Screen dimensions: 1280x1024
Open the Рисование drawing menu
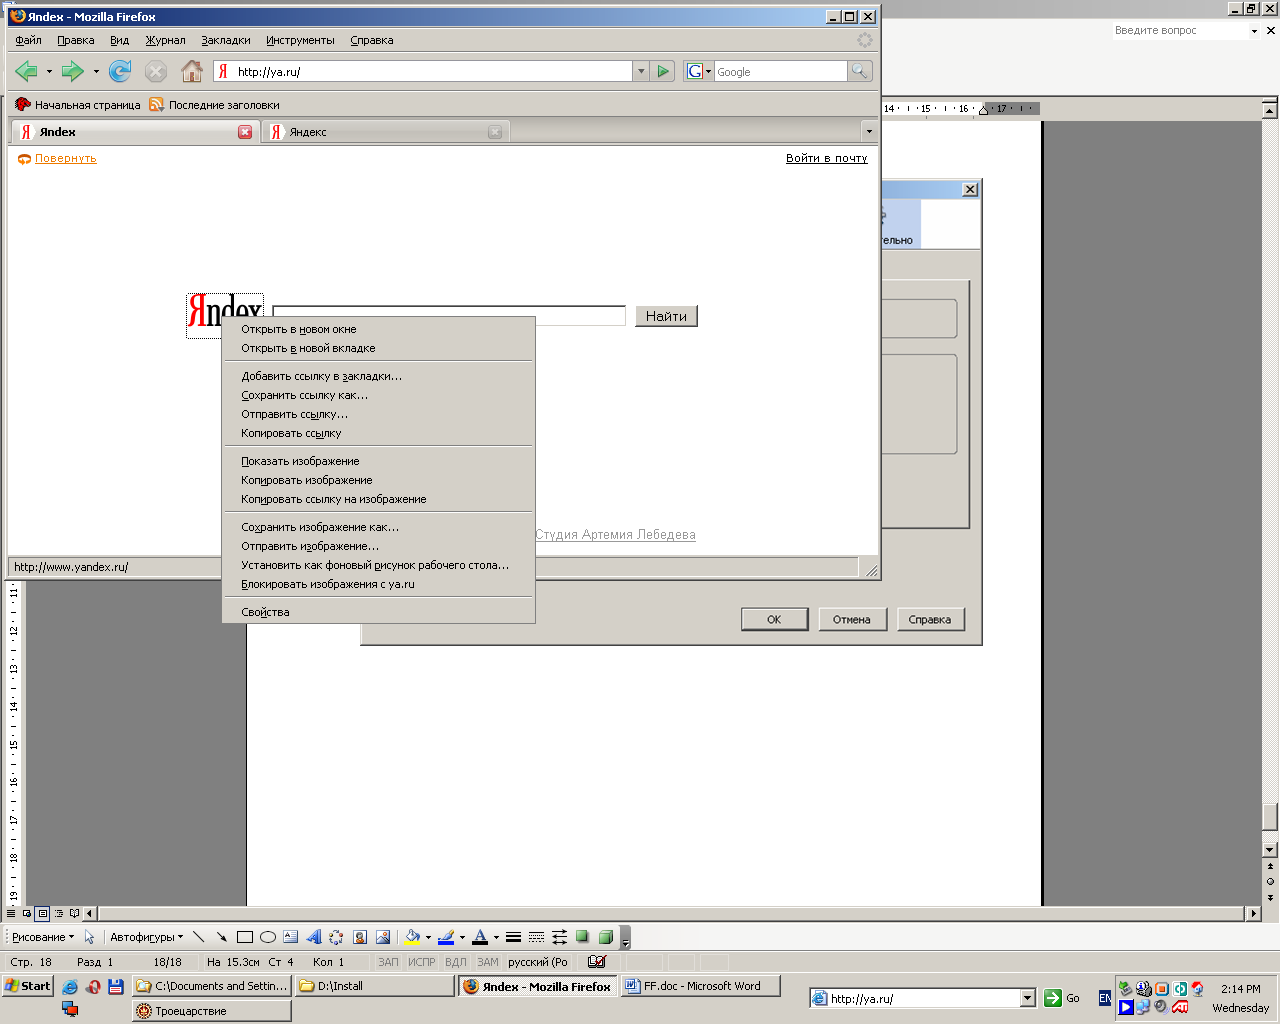pos(43,937)
